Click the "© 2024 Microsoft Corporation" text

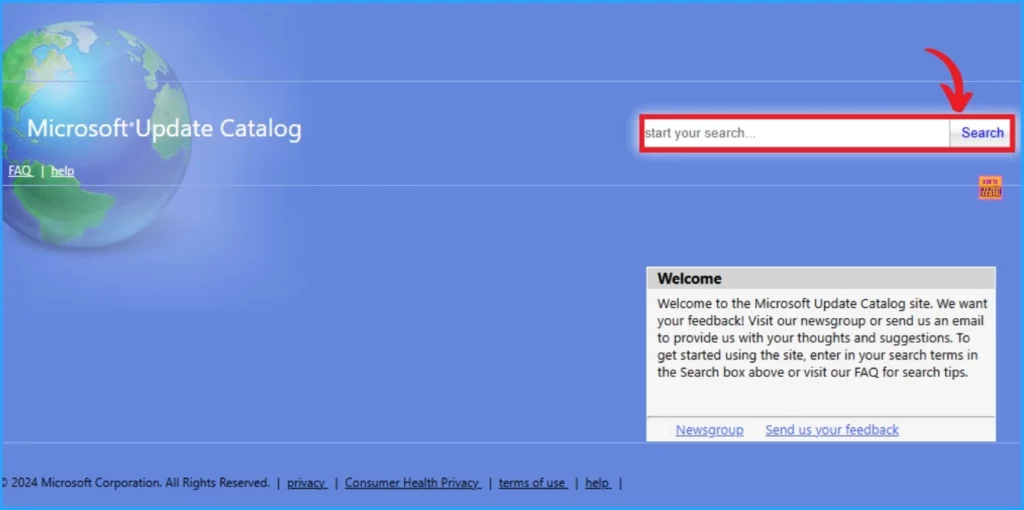80,483
